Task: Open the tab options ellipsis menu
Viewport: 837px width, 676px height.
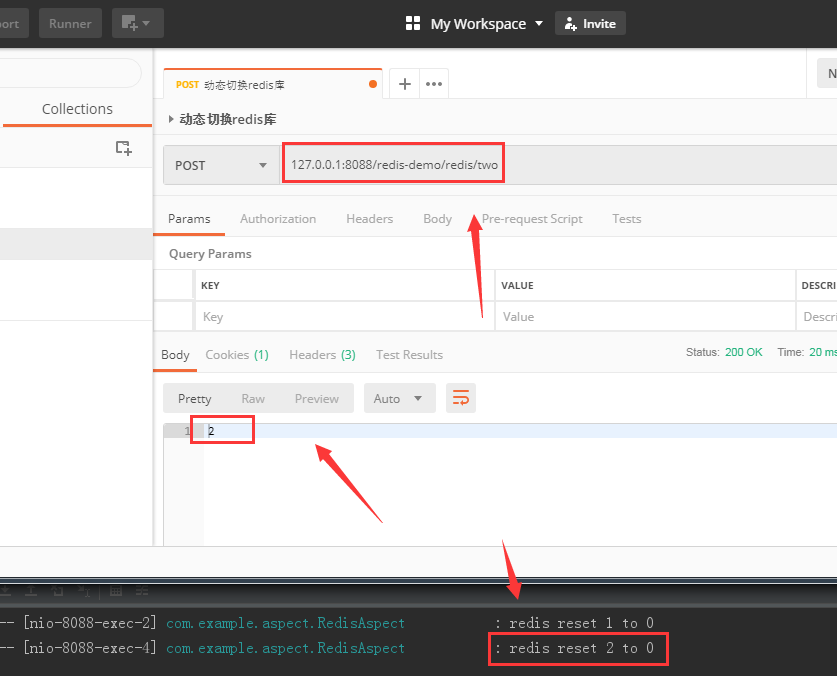Action: coord(433,84)
